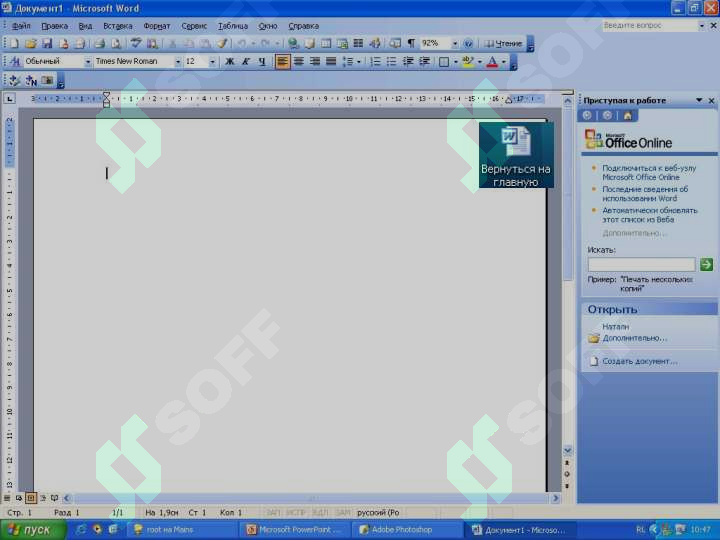Click the green search Go arrow
The image size is (720, 540).
[x=706, y=264]
